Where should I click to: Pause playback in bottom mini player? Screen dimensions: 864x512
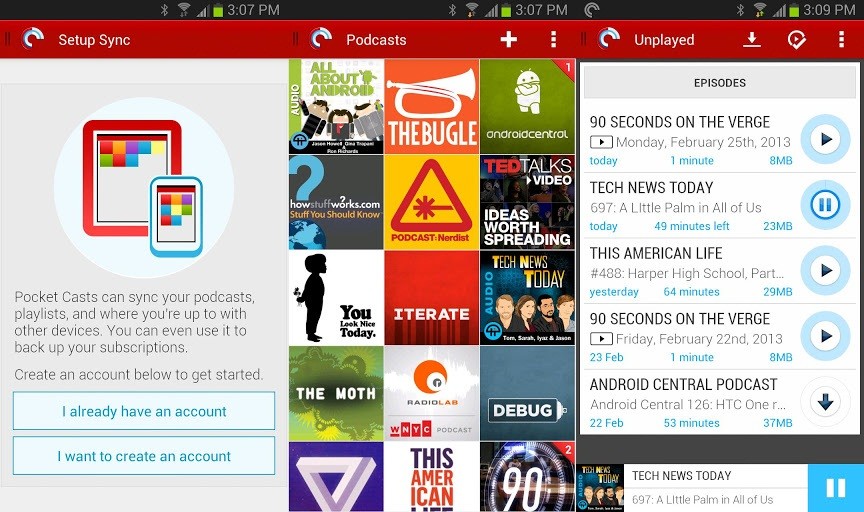835,488
